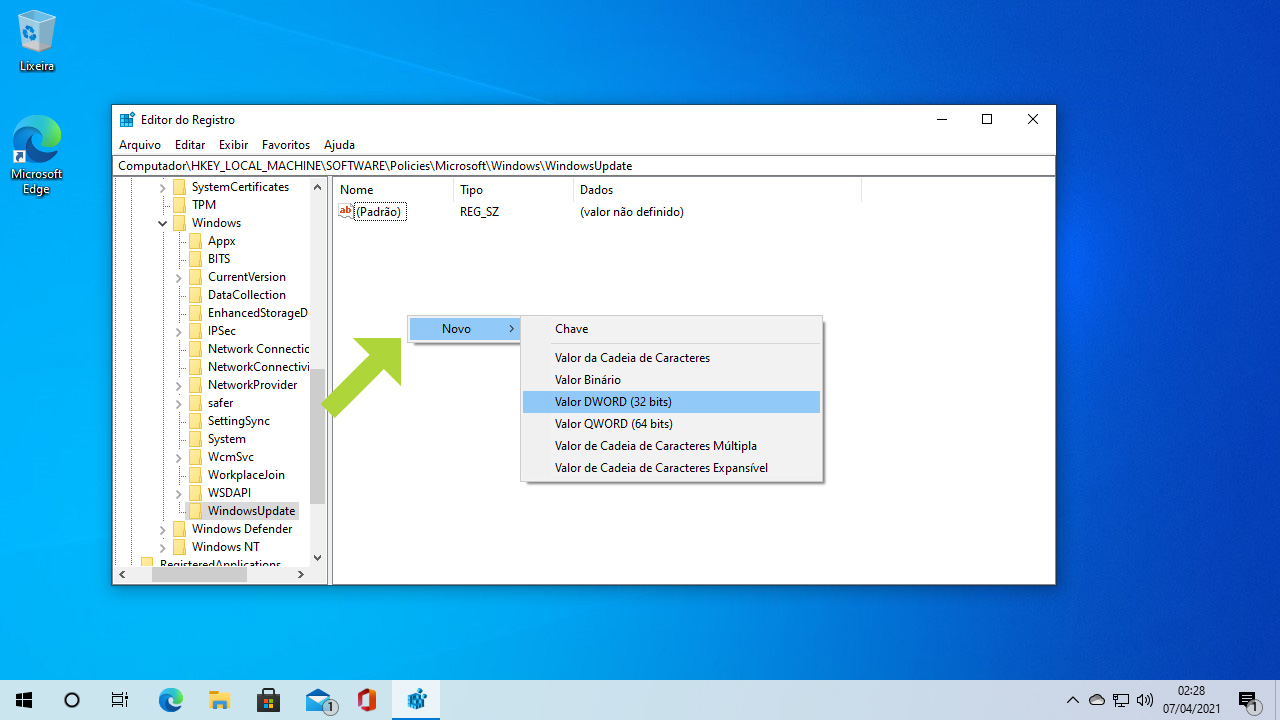Click tree horizontal scrollbar left arrow

[122, 575]
